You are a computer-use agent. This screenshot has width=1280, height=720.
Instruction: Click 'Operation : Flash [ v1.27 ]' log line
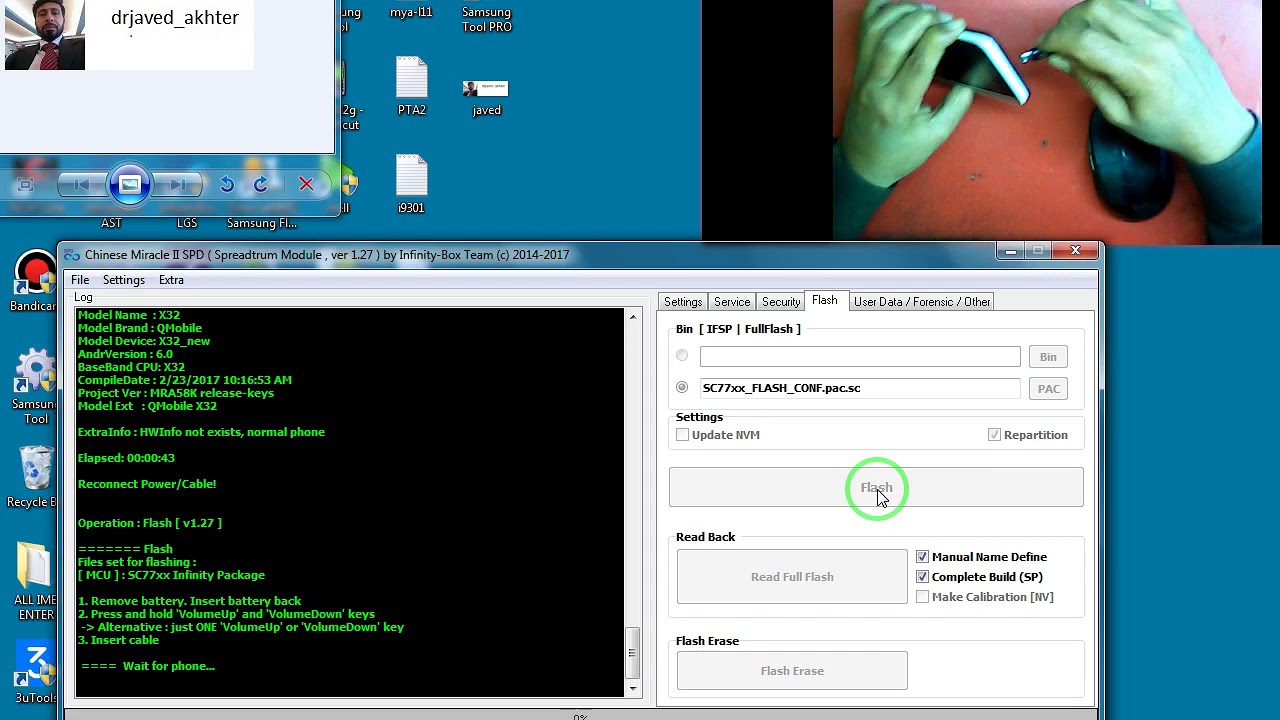[150, 523]
